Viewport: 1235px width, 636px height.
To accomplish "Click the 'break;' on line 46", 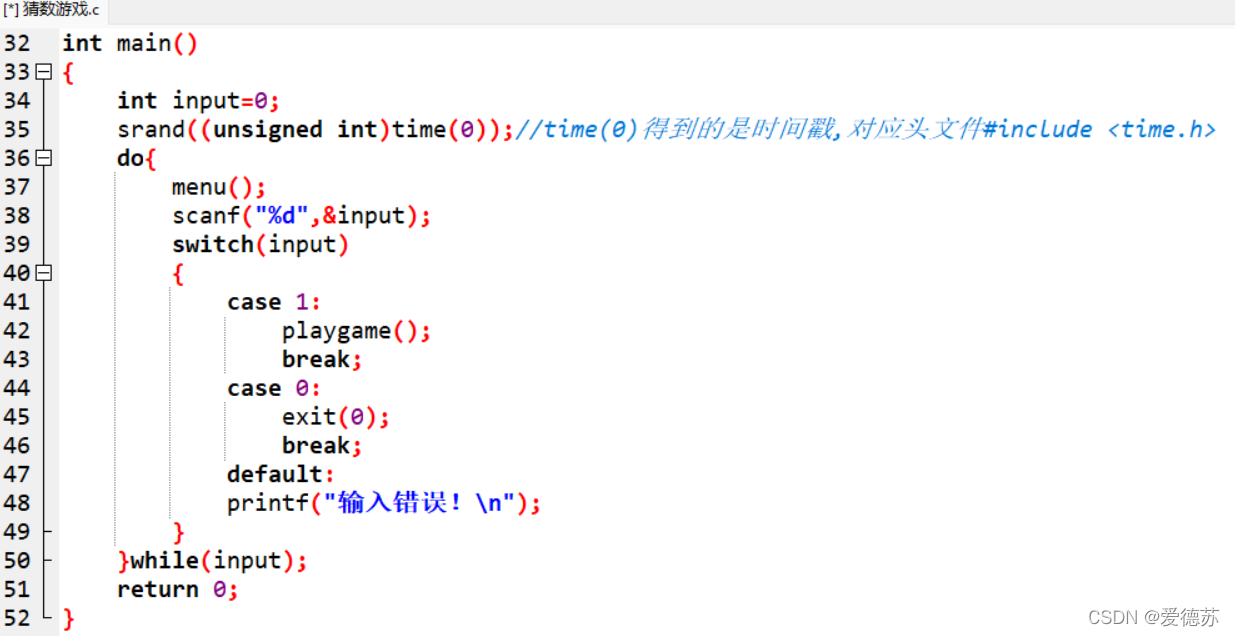I will [322, 446].
